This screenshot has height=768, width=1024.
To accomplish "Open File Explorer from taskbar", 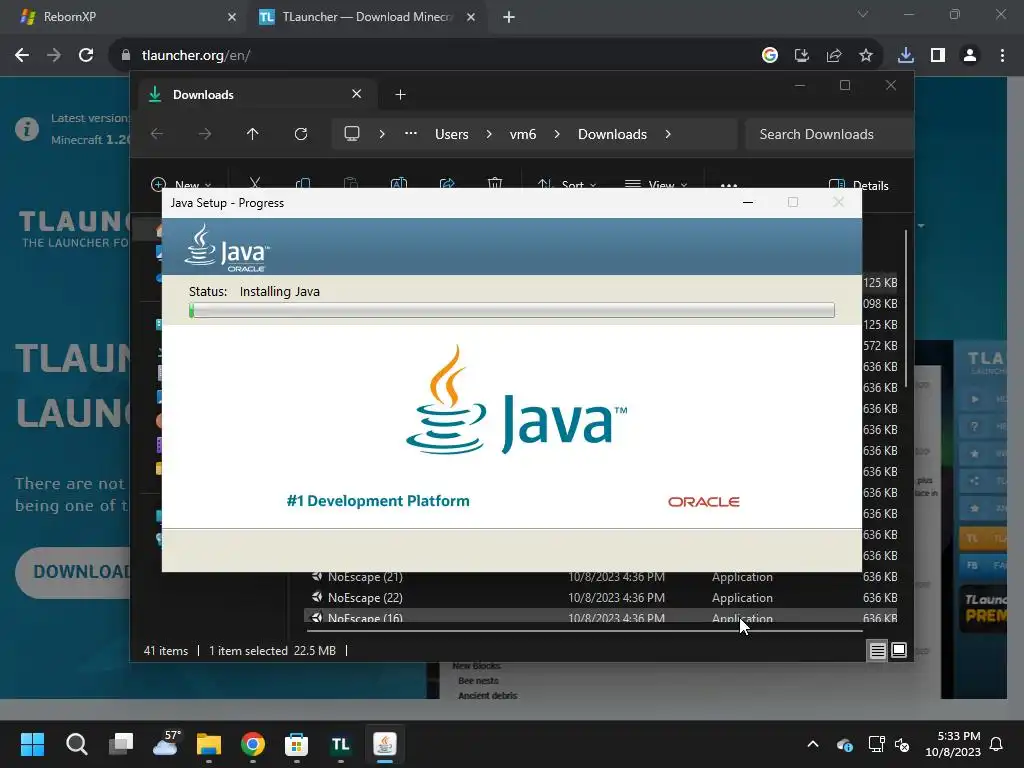I will [209, 744].
